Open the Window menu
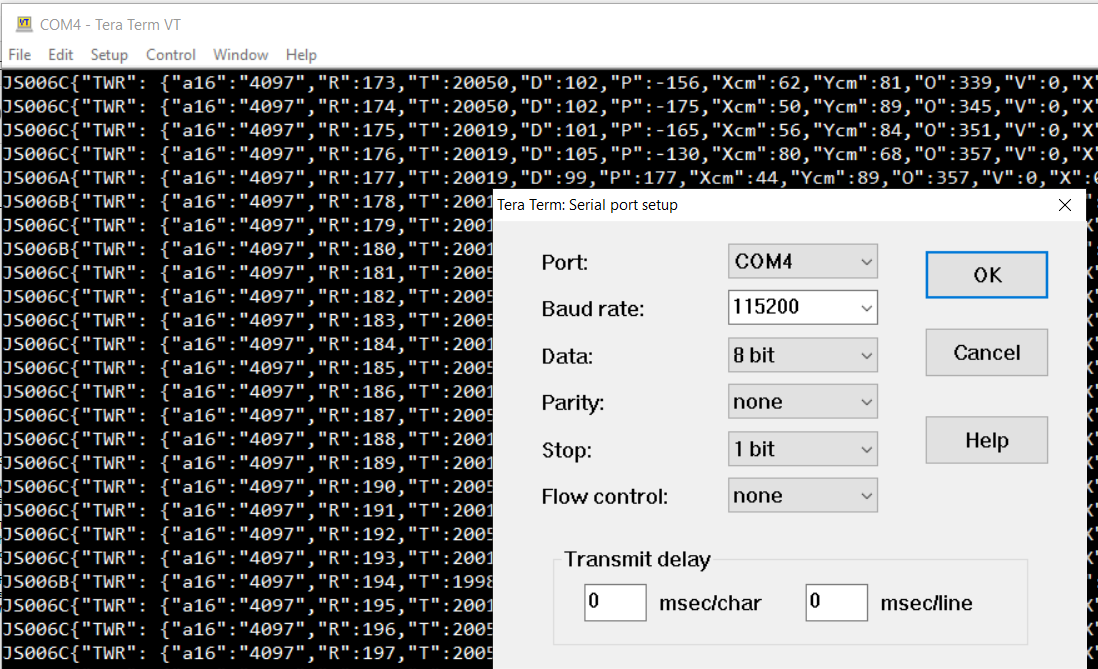1098x669 pixels. pos(240,55)
